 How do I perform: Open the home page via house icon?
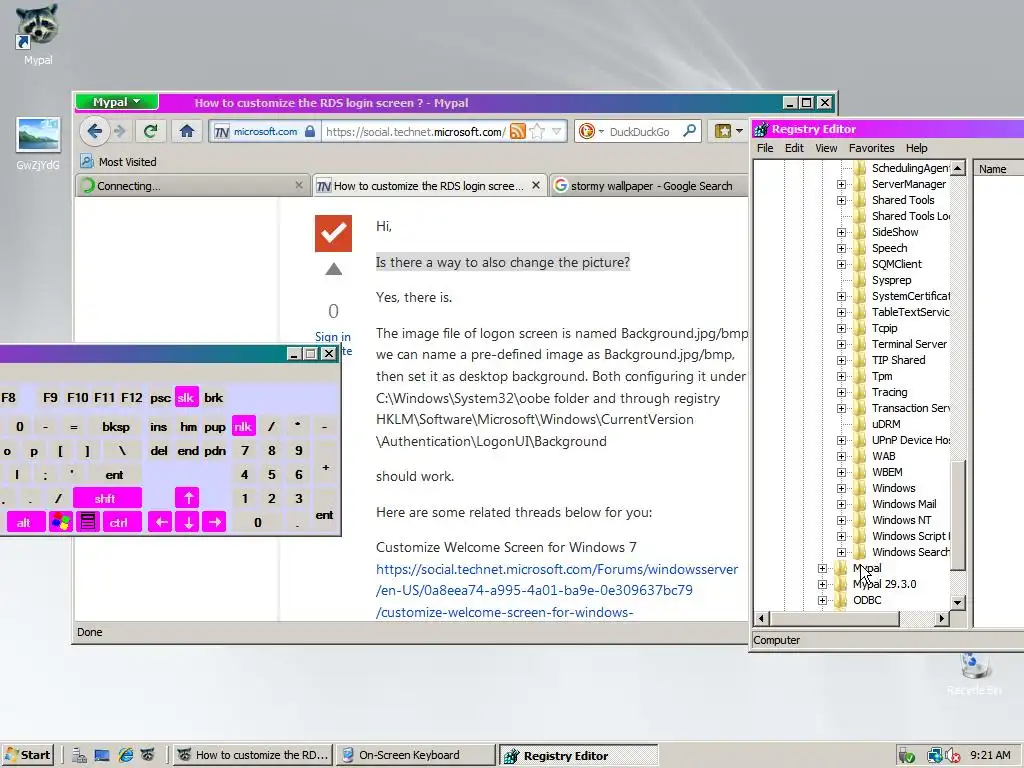[187, 131]
